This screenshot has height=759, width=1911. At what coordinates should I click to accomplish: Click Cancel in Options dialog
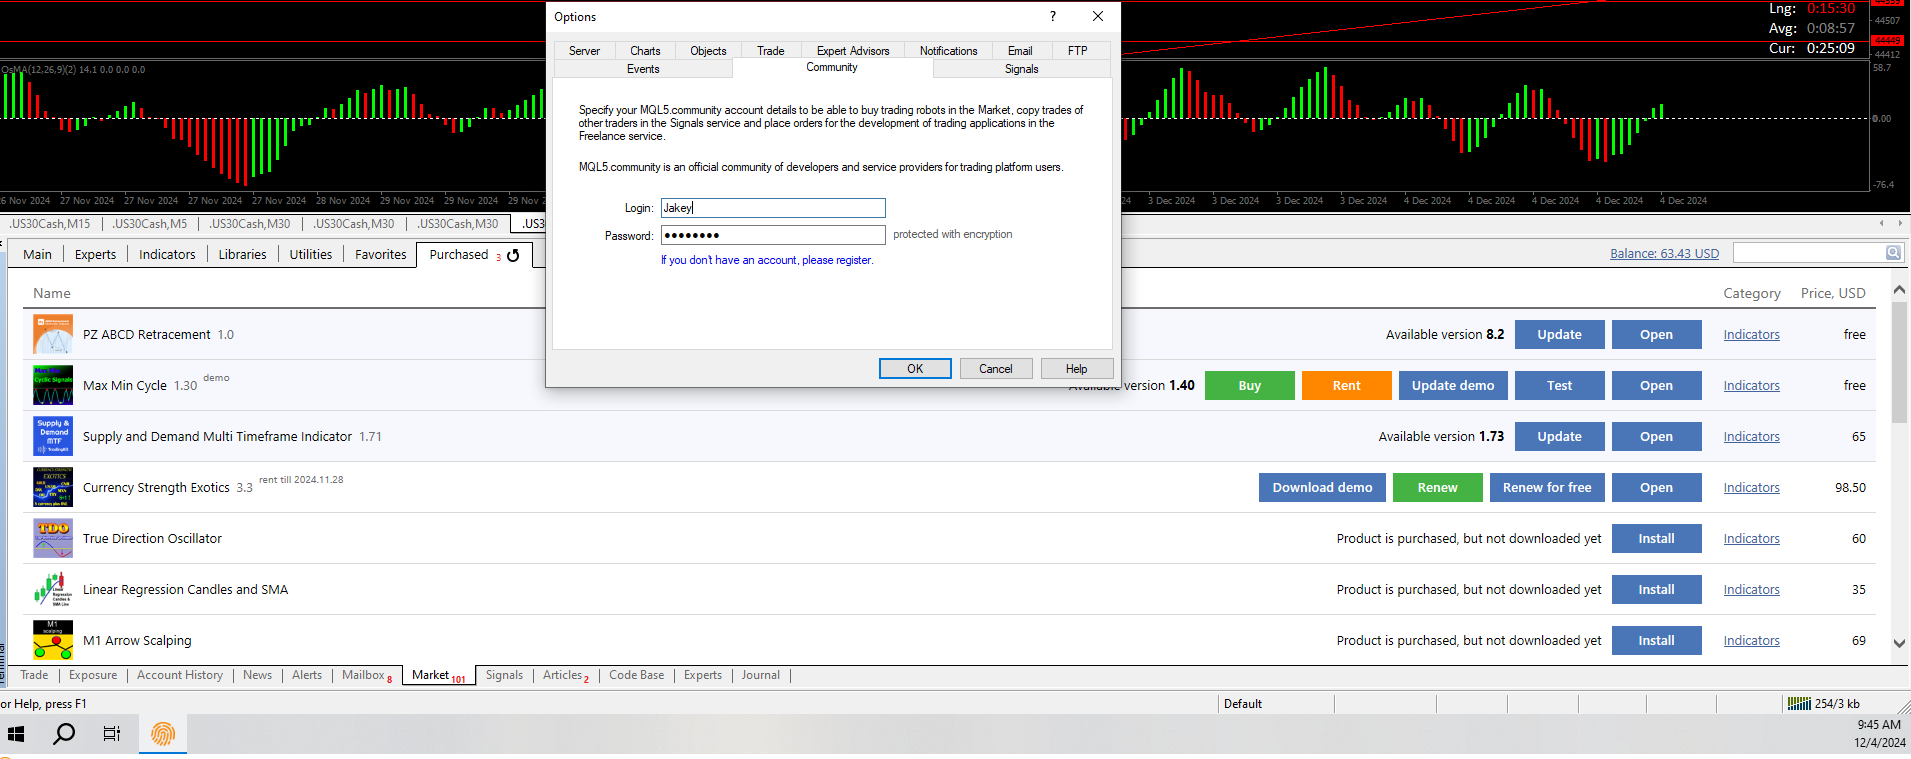(x=995, y=369)
